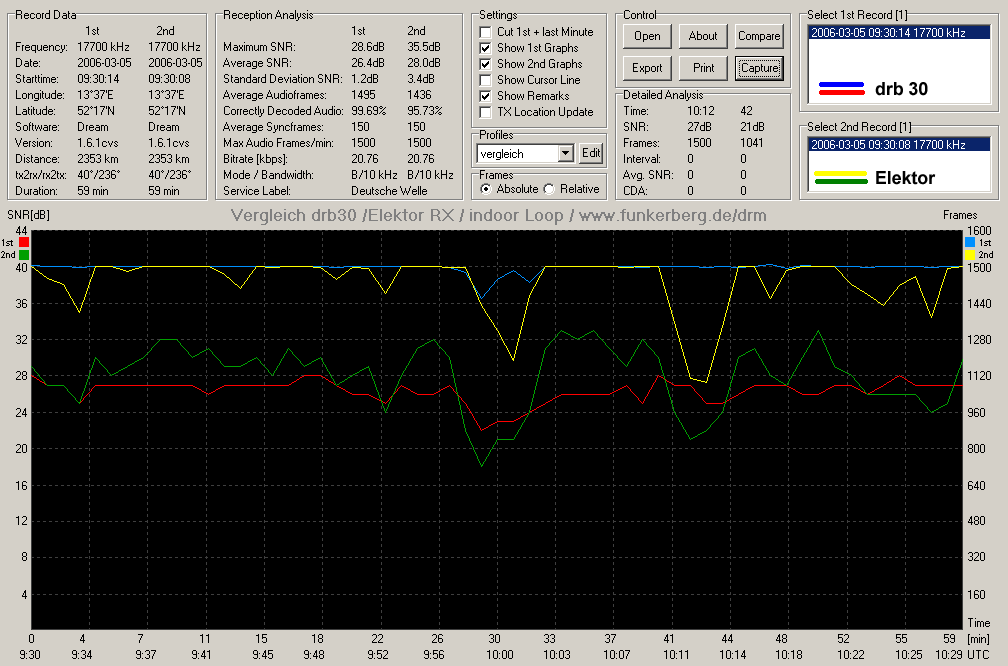
Task: Click the Maximum SNR 28.6dB value
Action: 368,47
